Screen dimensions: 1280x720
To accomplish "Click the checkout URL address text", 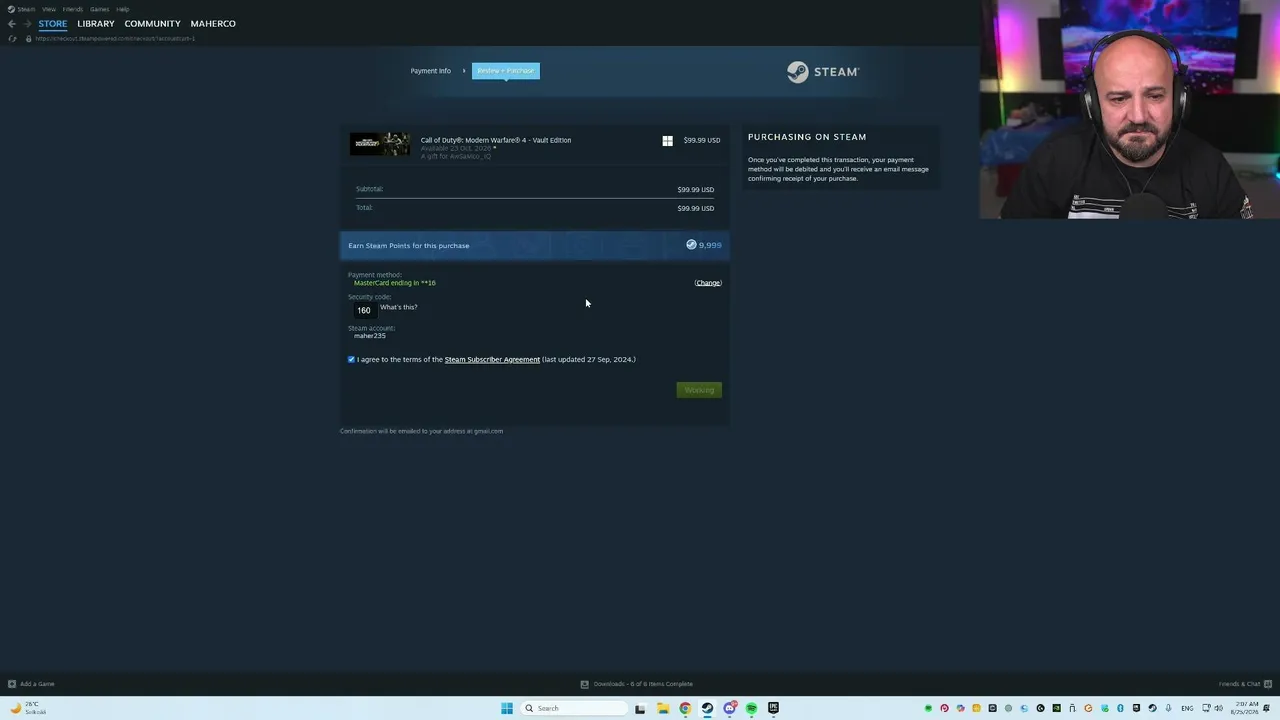I will coord(115,39).
